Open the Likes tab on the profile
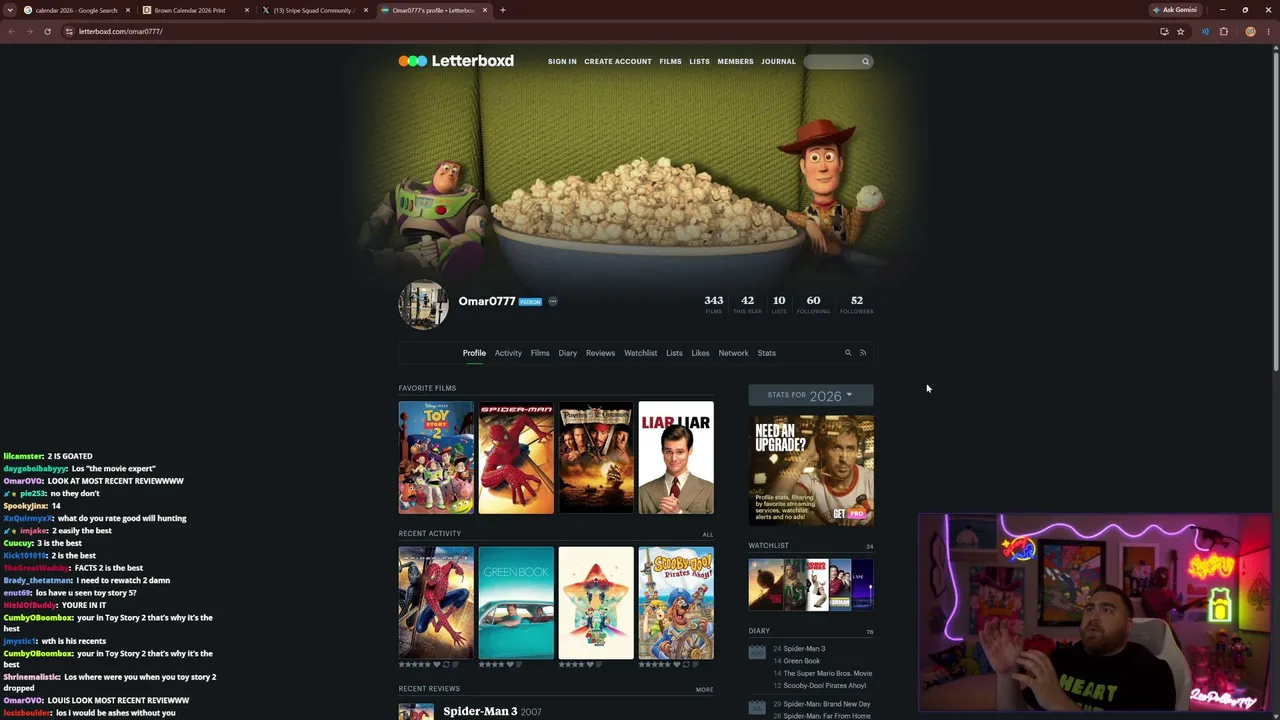Viewport: 1280px width, 720px height. 700,353
